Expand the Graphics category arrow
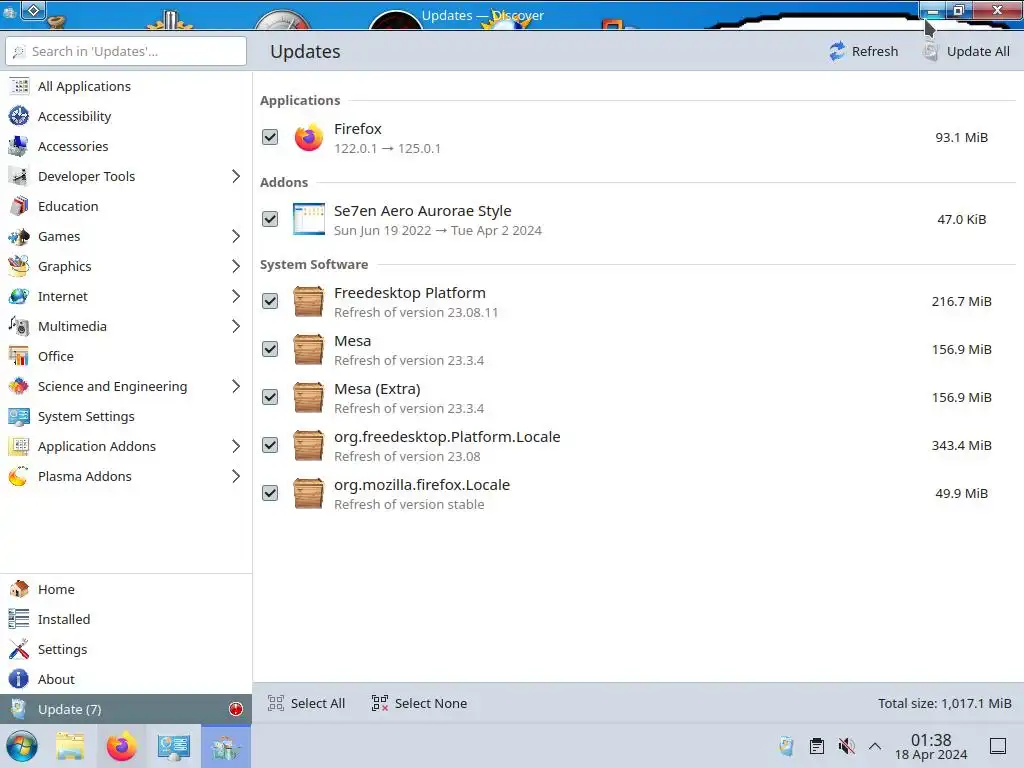1024x768 pixels. 236,266
